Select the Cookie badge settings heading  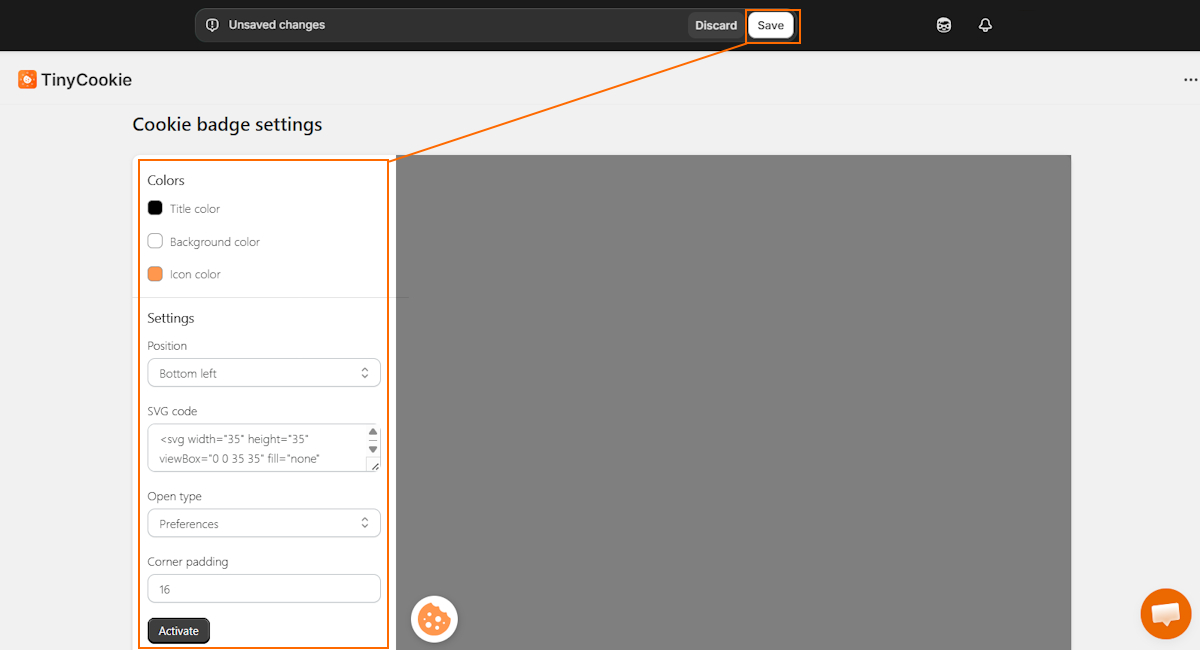point(227,124)
